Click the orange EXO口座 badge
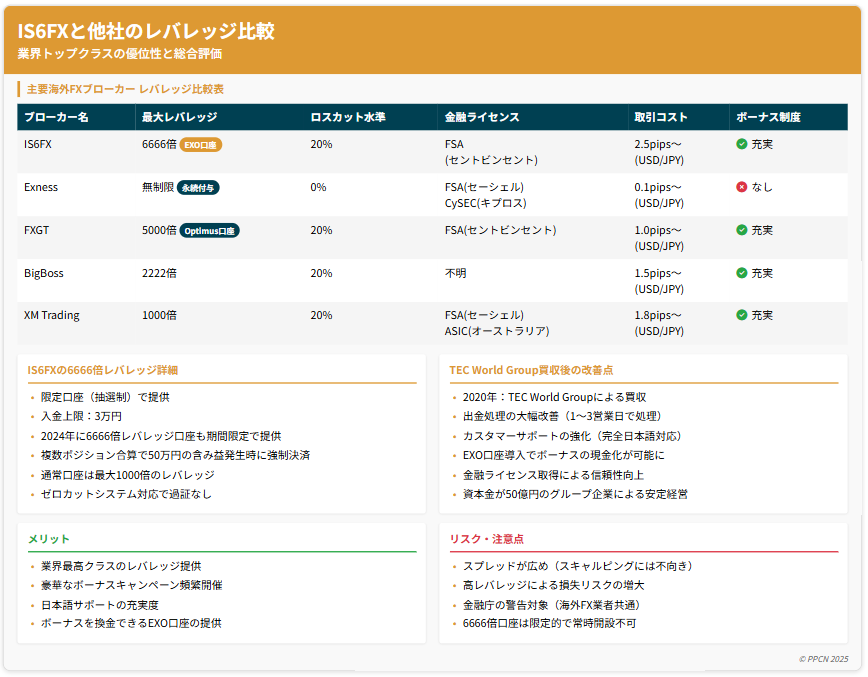This screenshot has width=868, height=677. point(201,145)
